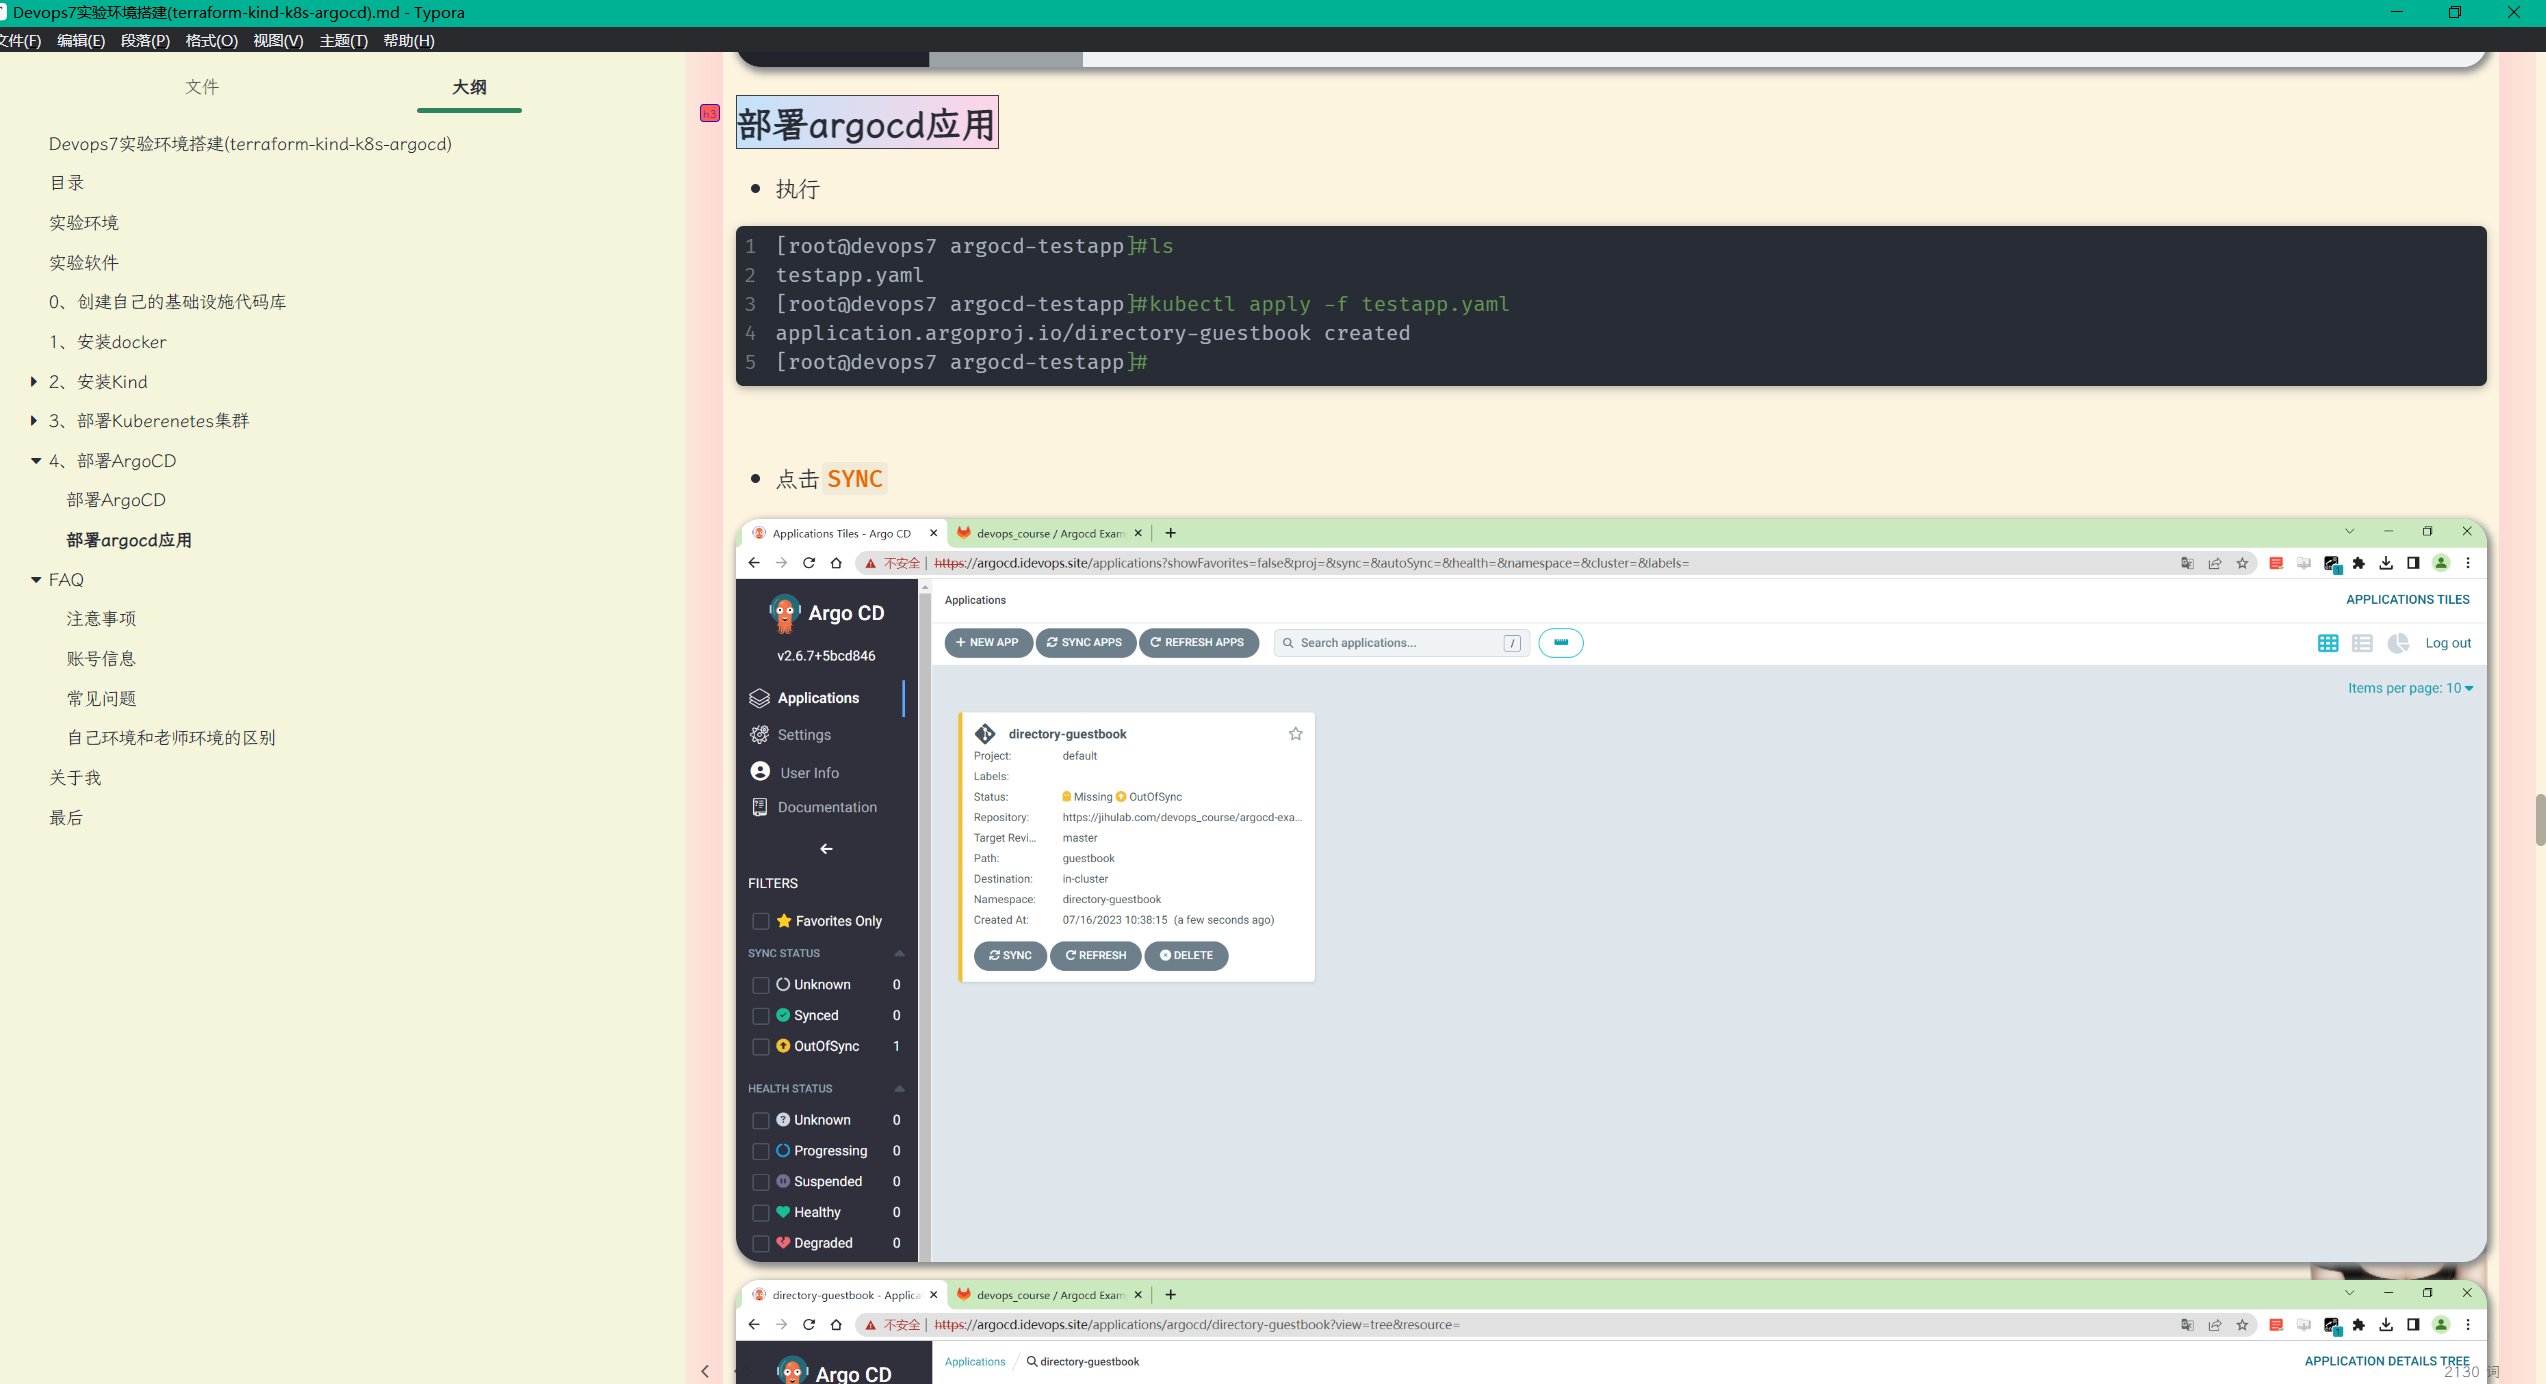
Task: Open the 格式(O) menu
Action: (211, 40)
